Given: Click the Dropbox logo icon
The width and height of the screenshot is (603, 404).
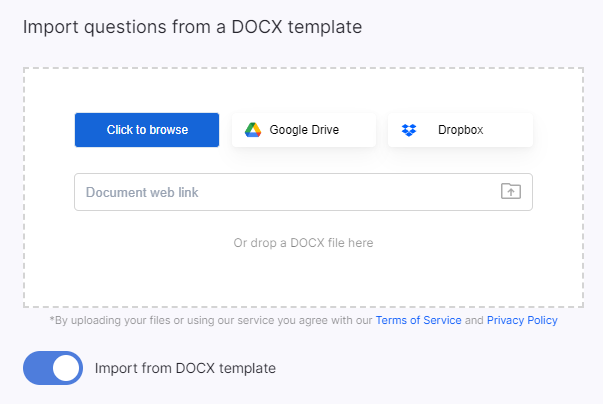Looking at the screenshot, I should point(409,130).
